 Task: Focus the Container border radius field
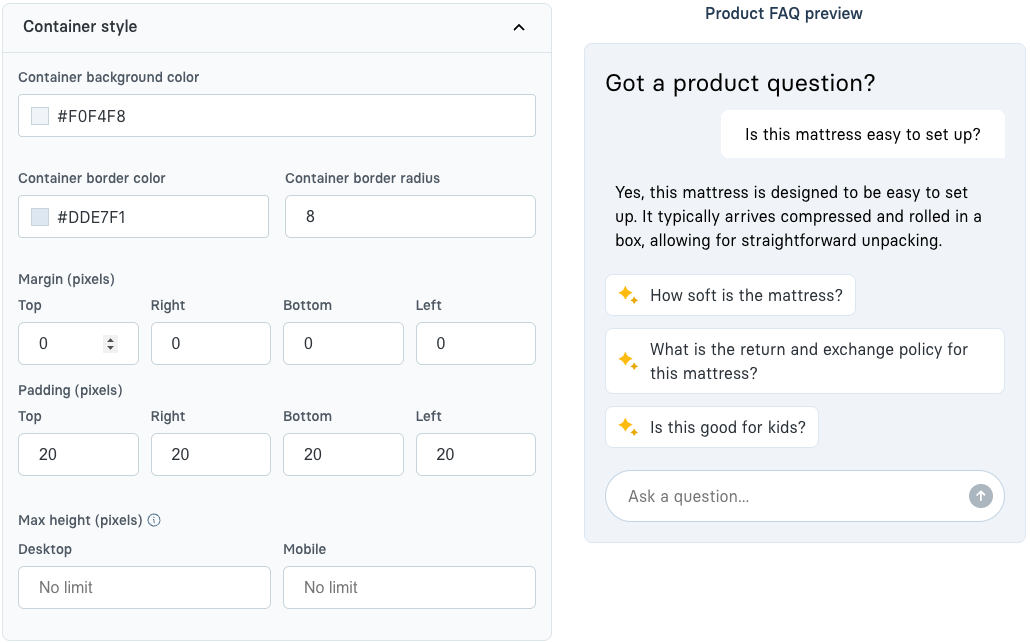click(410, 216)
